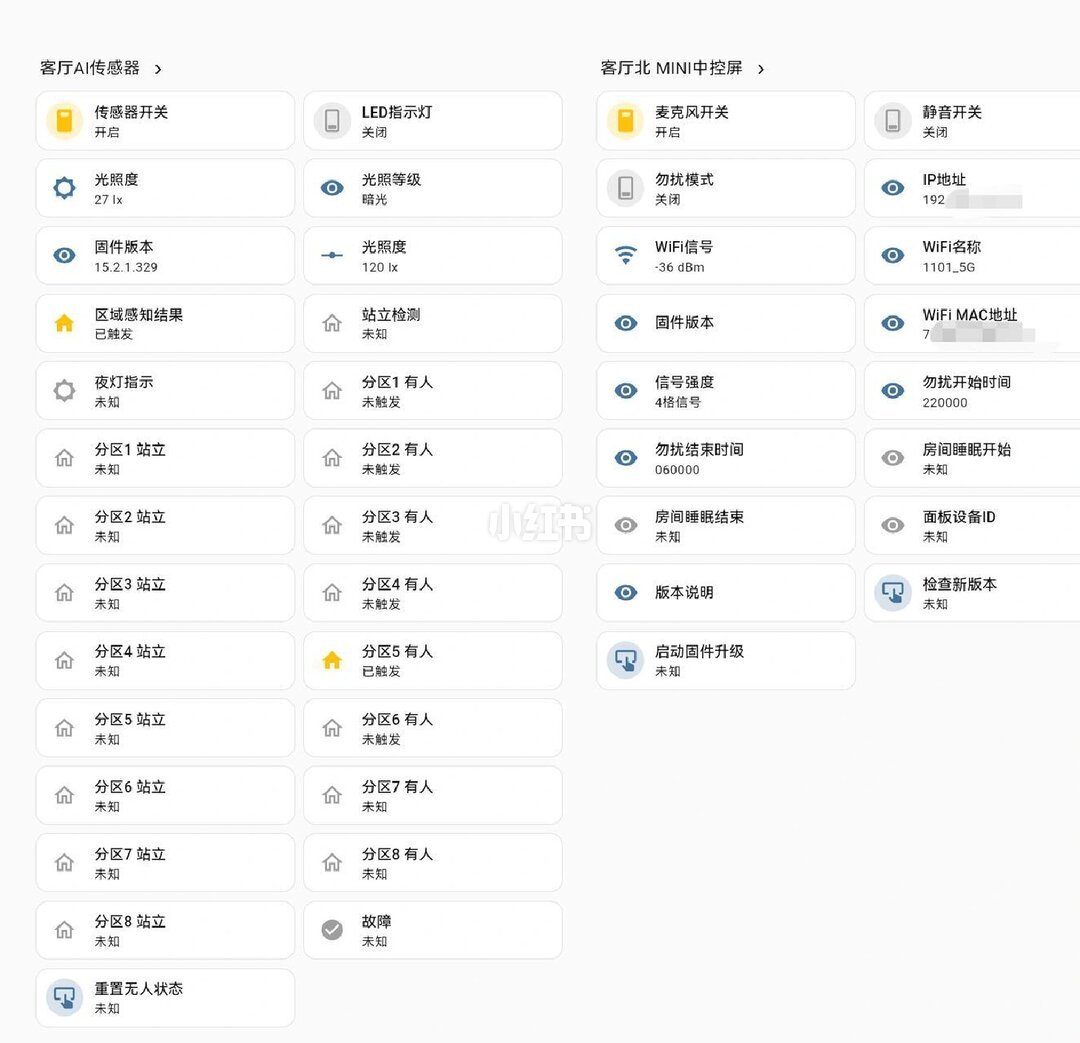Viewport: 1080px width, 1043px height.
Task: Click the home icon of 分区7 站立
Action: [65, 863]
